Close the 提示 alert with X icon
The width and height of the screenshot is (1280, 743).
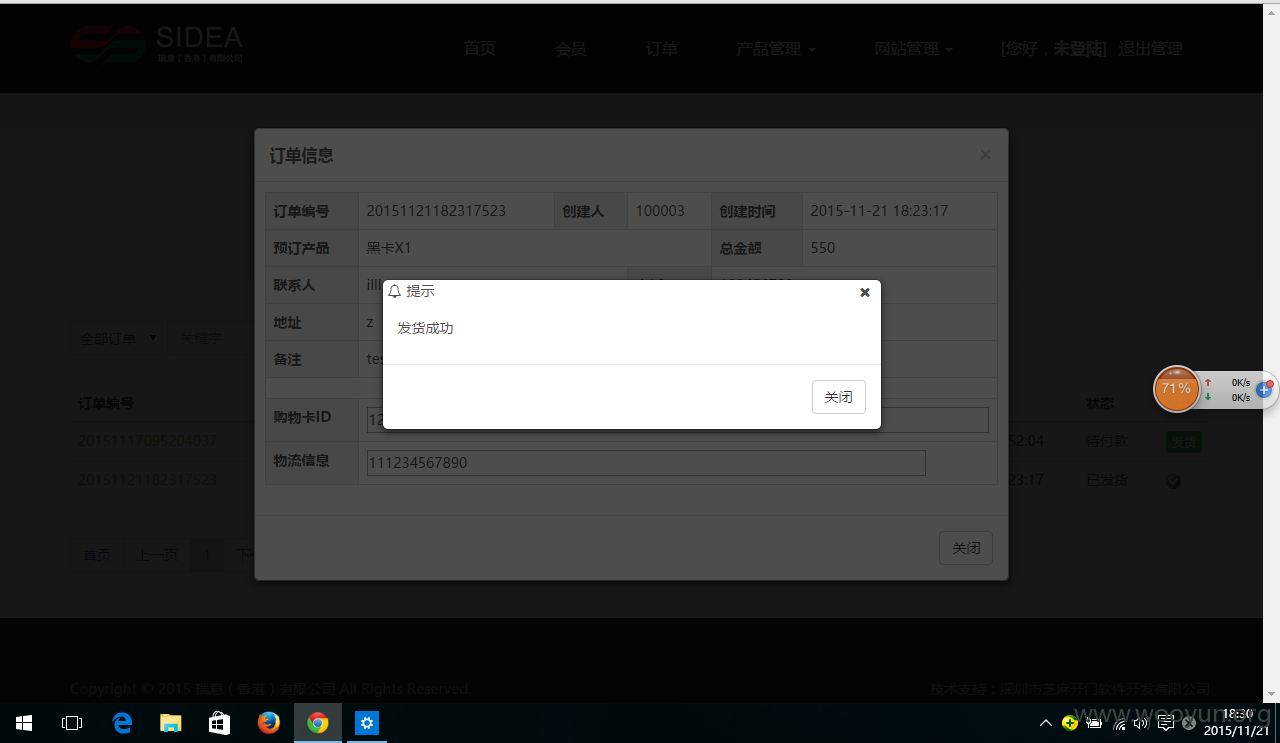(865, 292)
